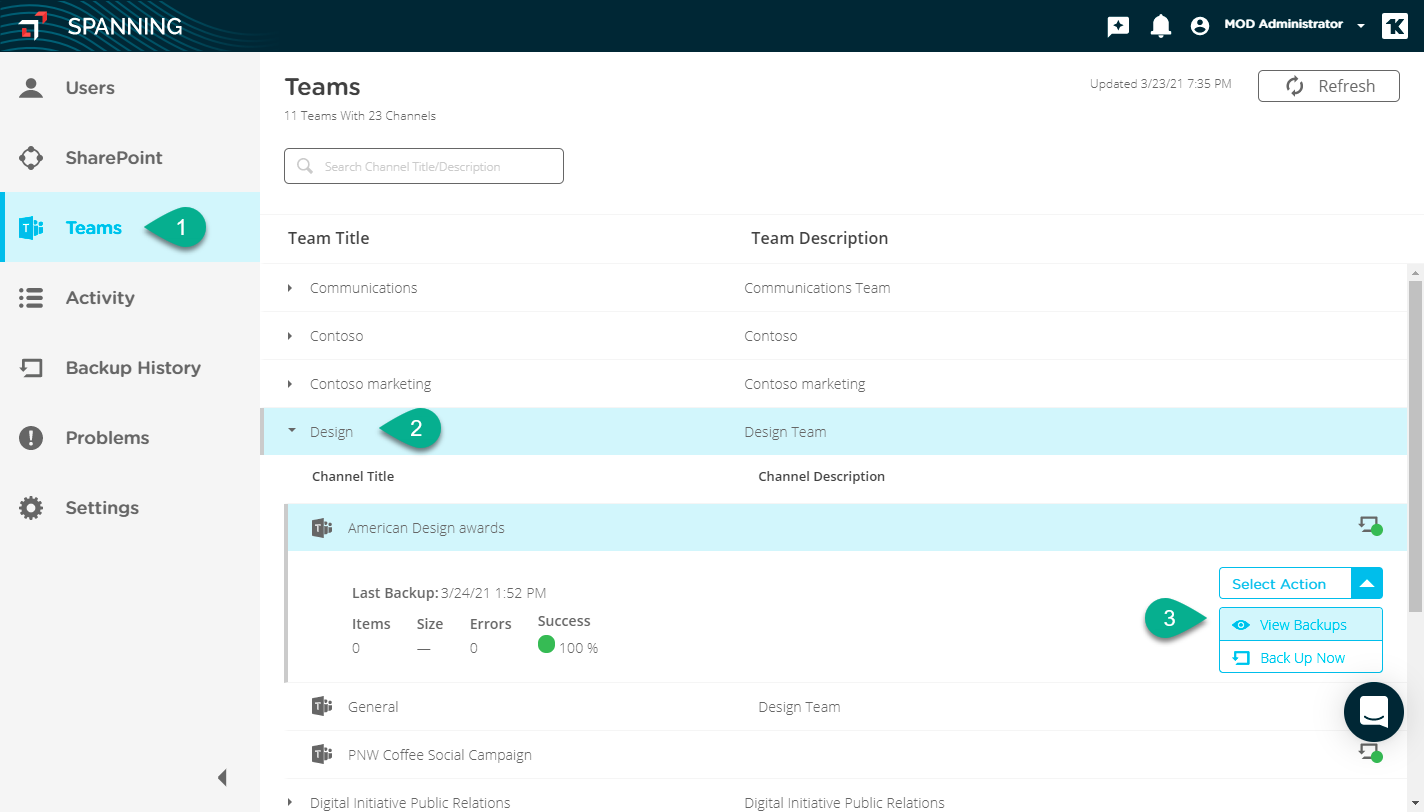Click the Backup History icon
This screenshot has height=812, width=1424.
click(31, 368)
